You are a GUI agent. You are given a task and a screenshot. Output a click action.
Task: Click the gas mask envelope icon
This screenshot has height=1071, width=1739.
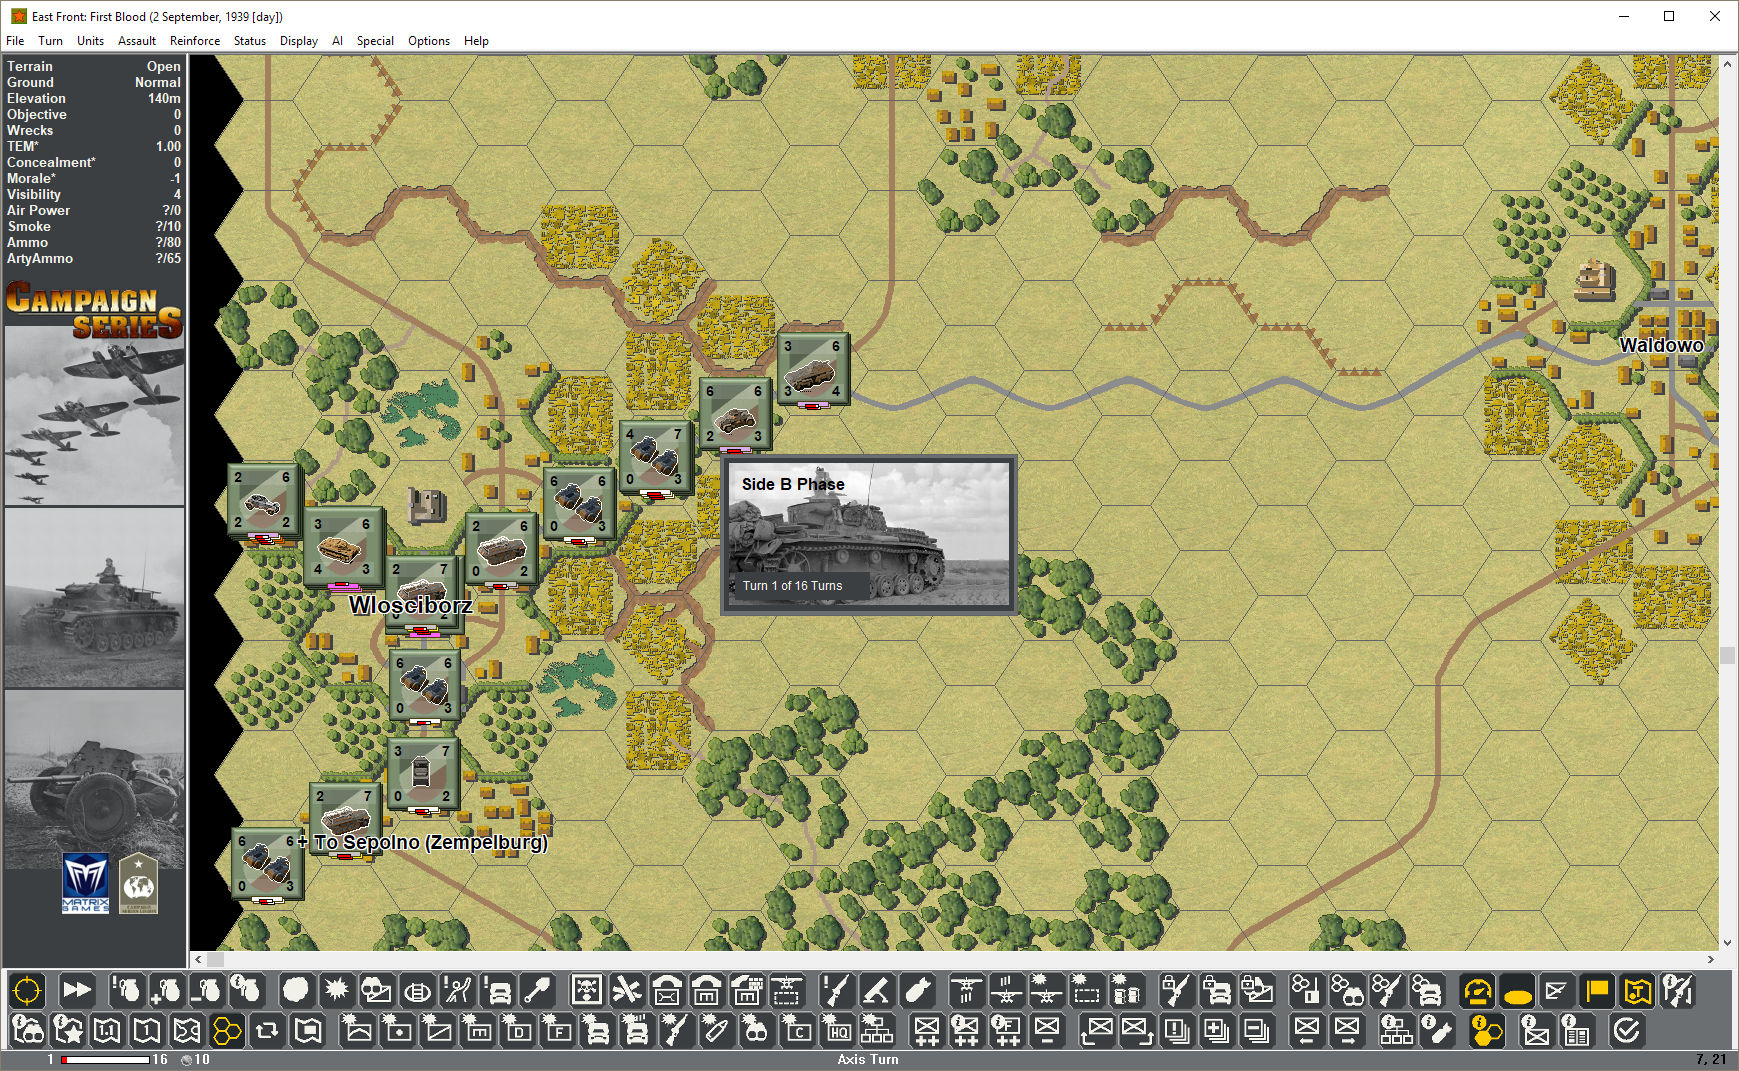376,991
